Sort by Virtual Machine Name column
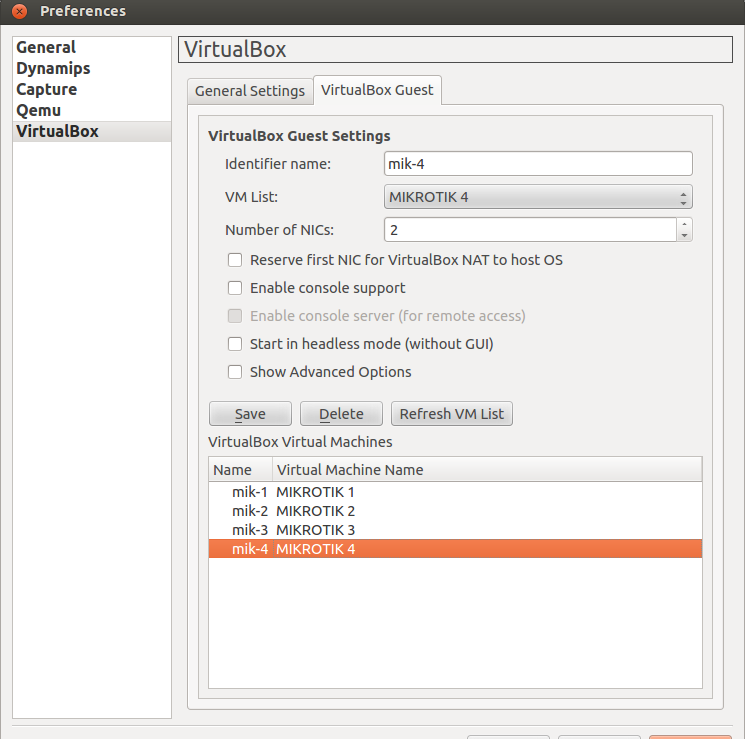This screenshot has height=739, width=745. (487, 470)
